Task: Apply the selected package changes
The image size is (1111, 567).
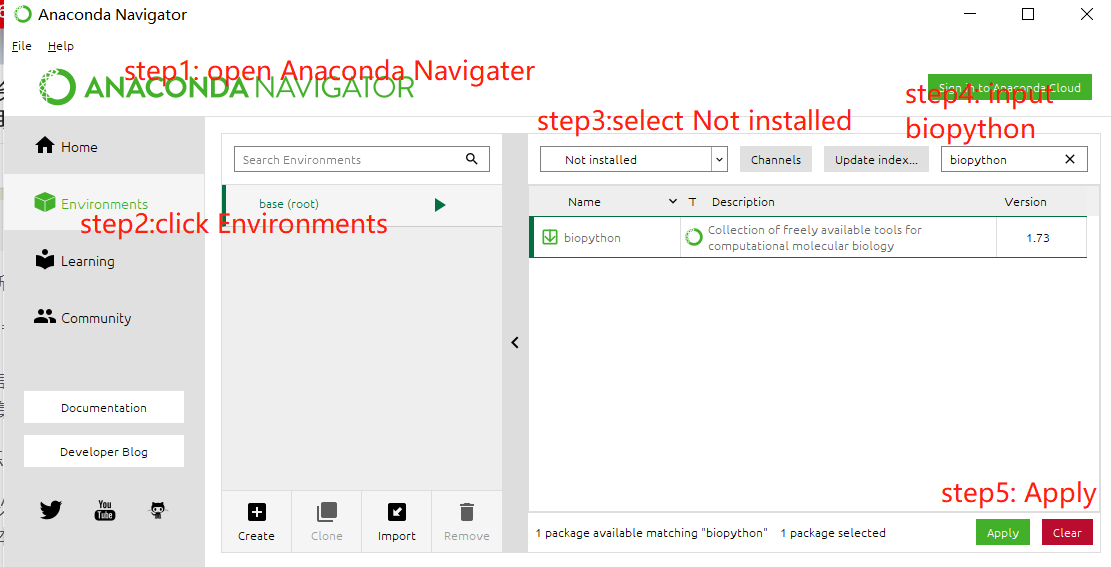Action: 1003,532
